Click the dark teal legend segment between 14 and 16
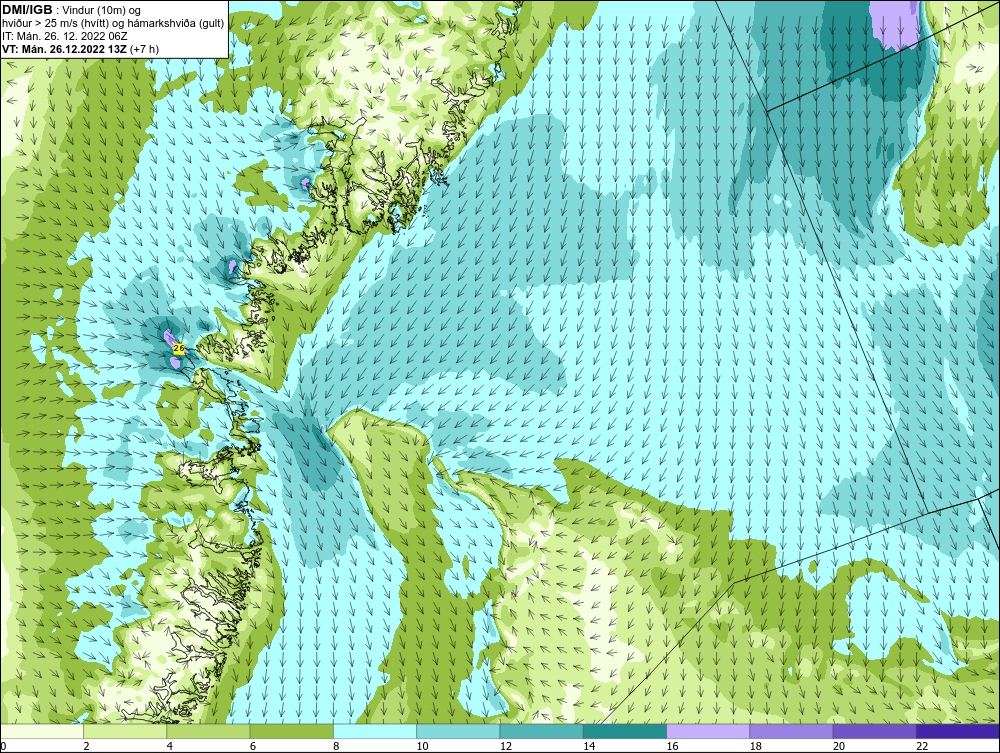This screenshot has height=753, width=1000. tap(624, 731)
